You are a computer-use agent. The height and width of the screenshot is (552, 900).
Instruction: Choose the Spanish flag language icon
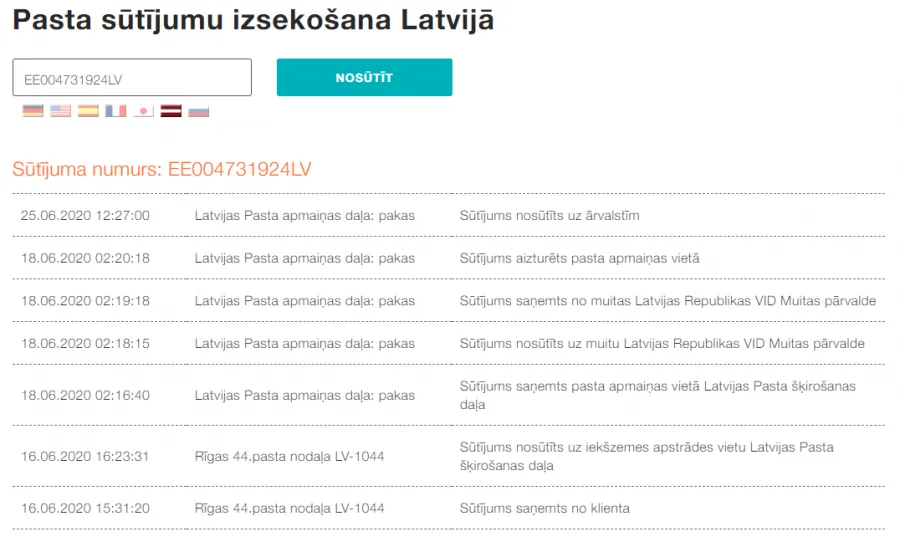88,111
